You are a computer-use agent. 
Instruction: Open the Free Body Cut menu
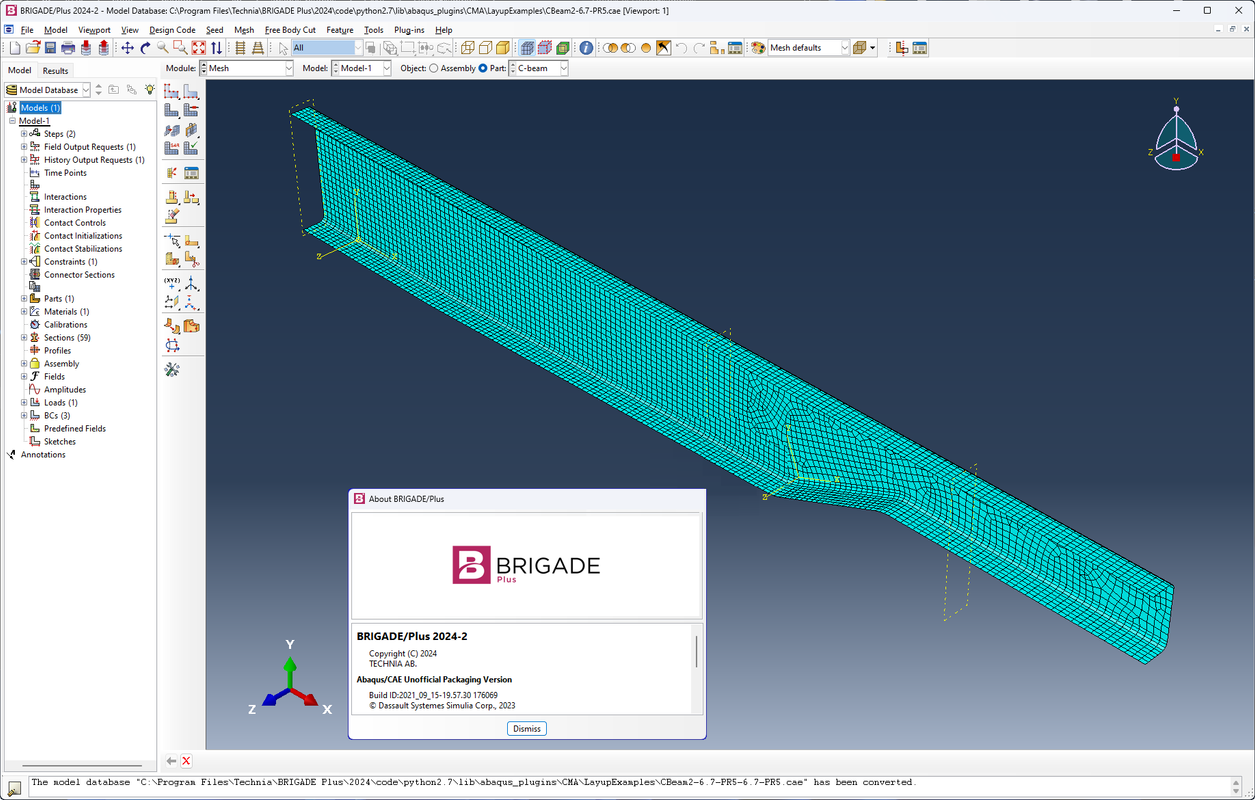tap(290, 30)
